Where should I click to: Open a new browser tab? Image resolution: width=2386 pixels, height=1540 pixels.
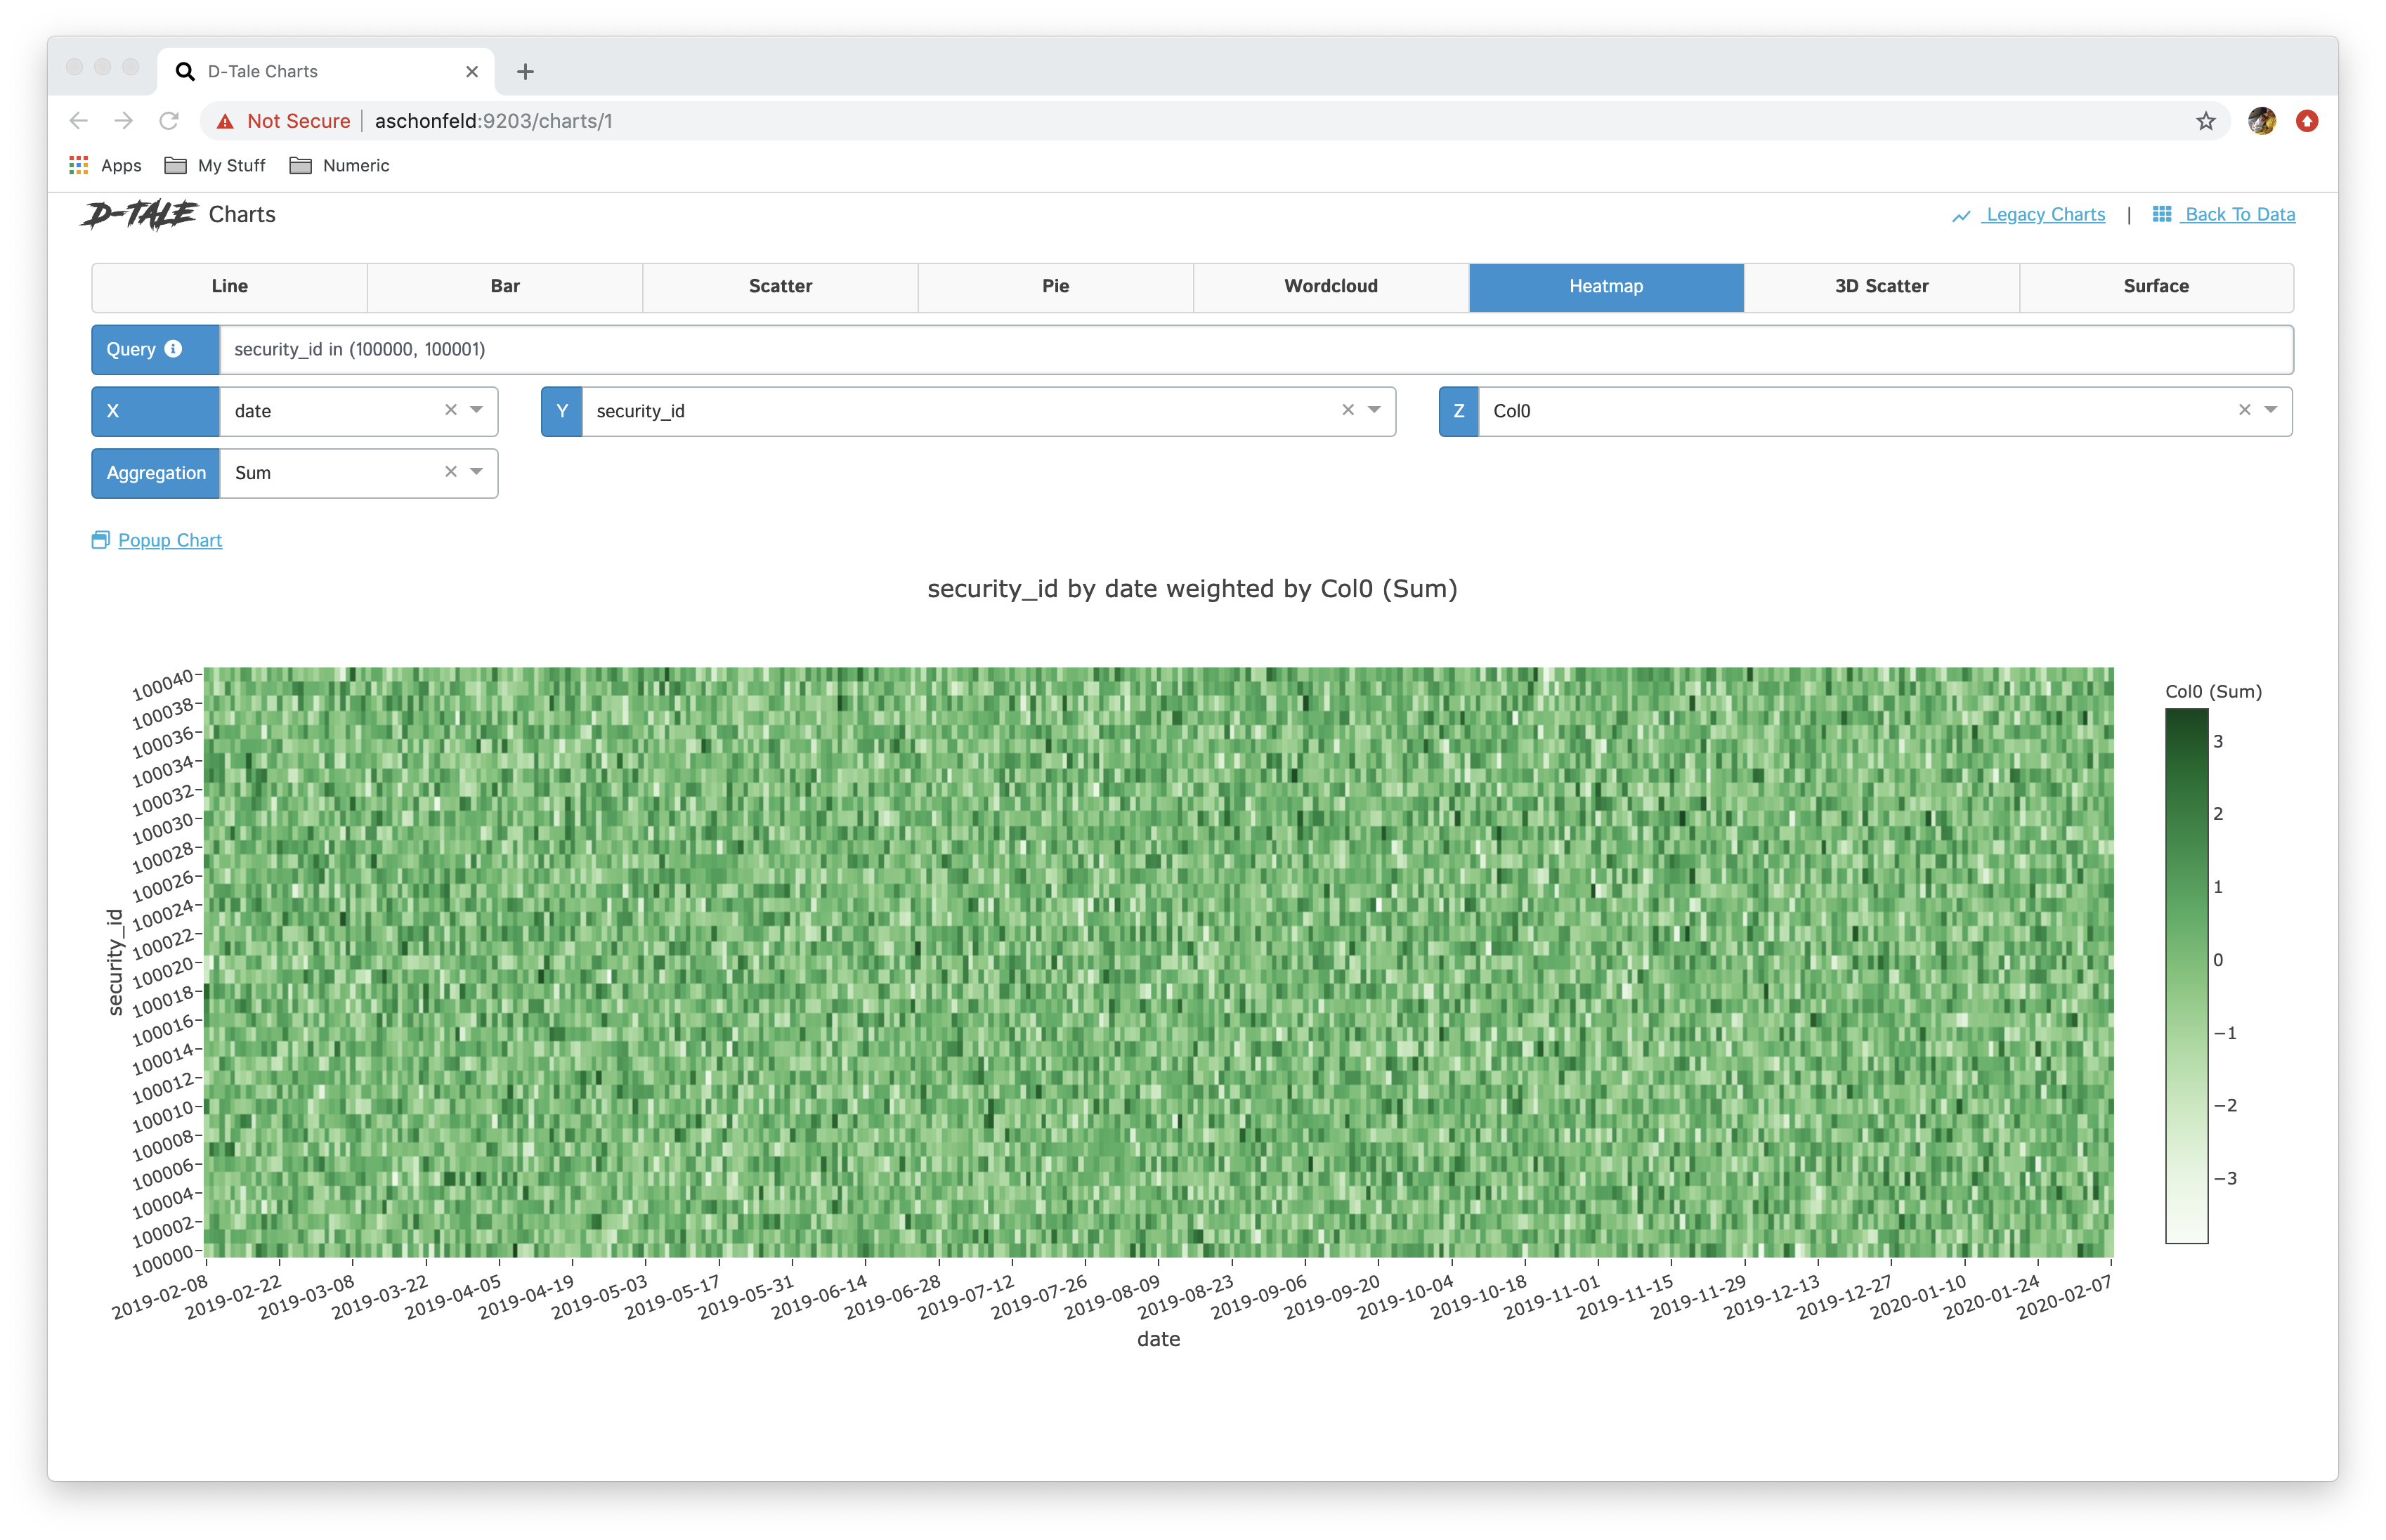tap(525, 72)
